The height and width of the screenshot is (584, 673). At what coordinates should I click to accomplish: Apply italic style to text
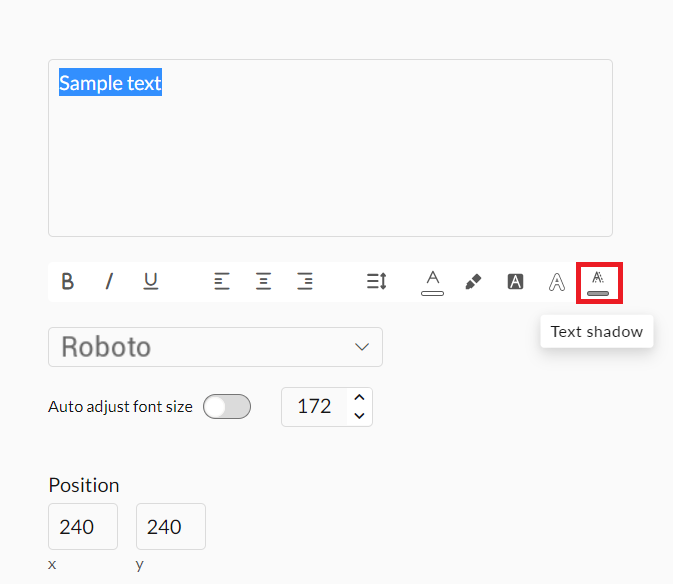tap(109, 282)
